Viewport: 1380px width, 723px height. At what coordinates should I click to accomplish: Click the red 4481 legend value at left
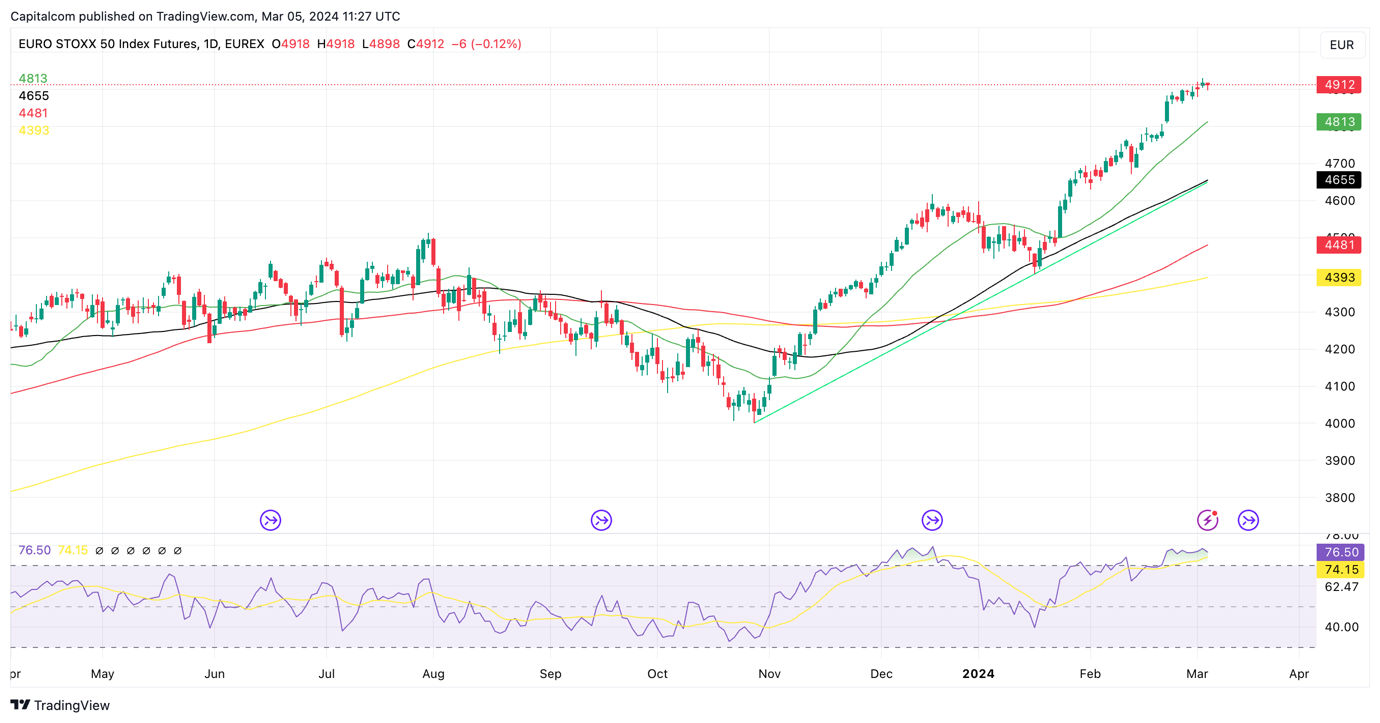point(33,113)
